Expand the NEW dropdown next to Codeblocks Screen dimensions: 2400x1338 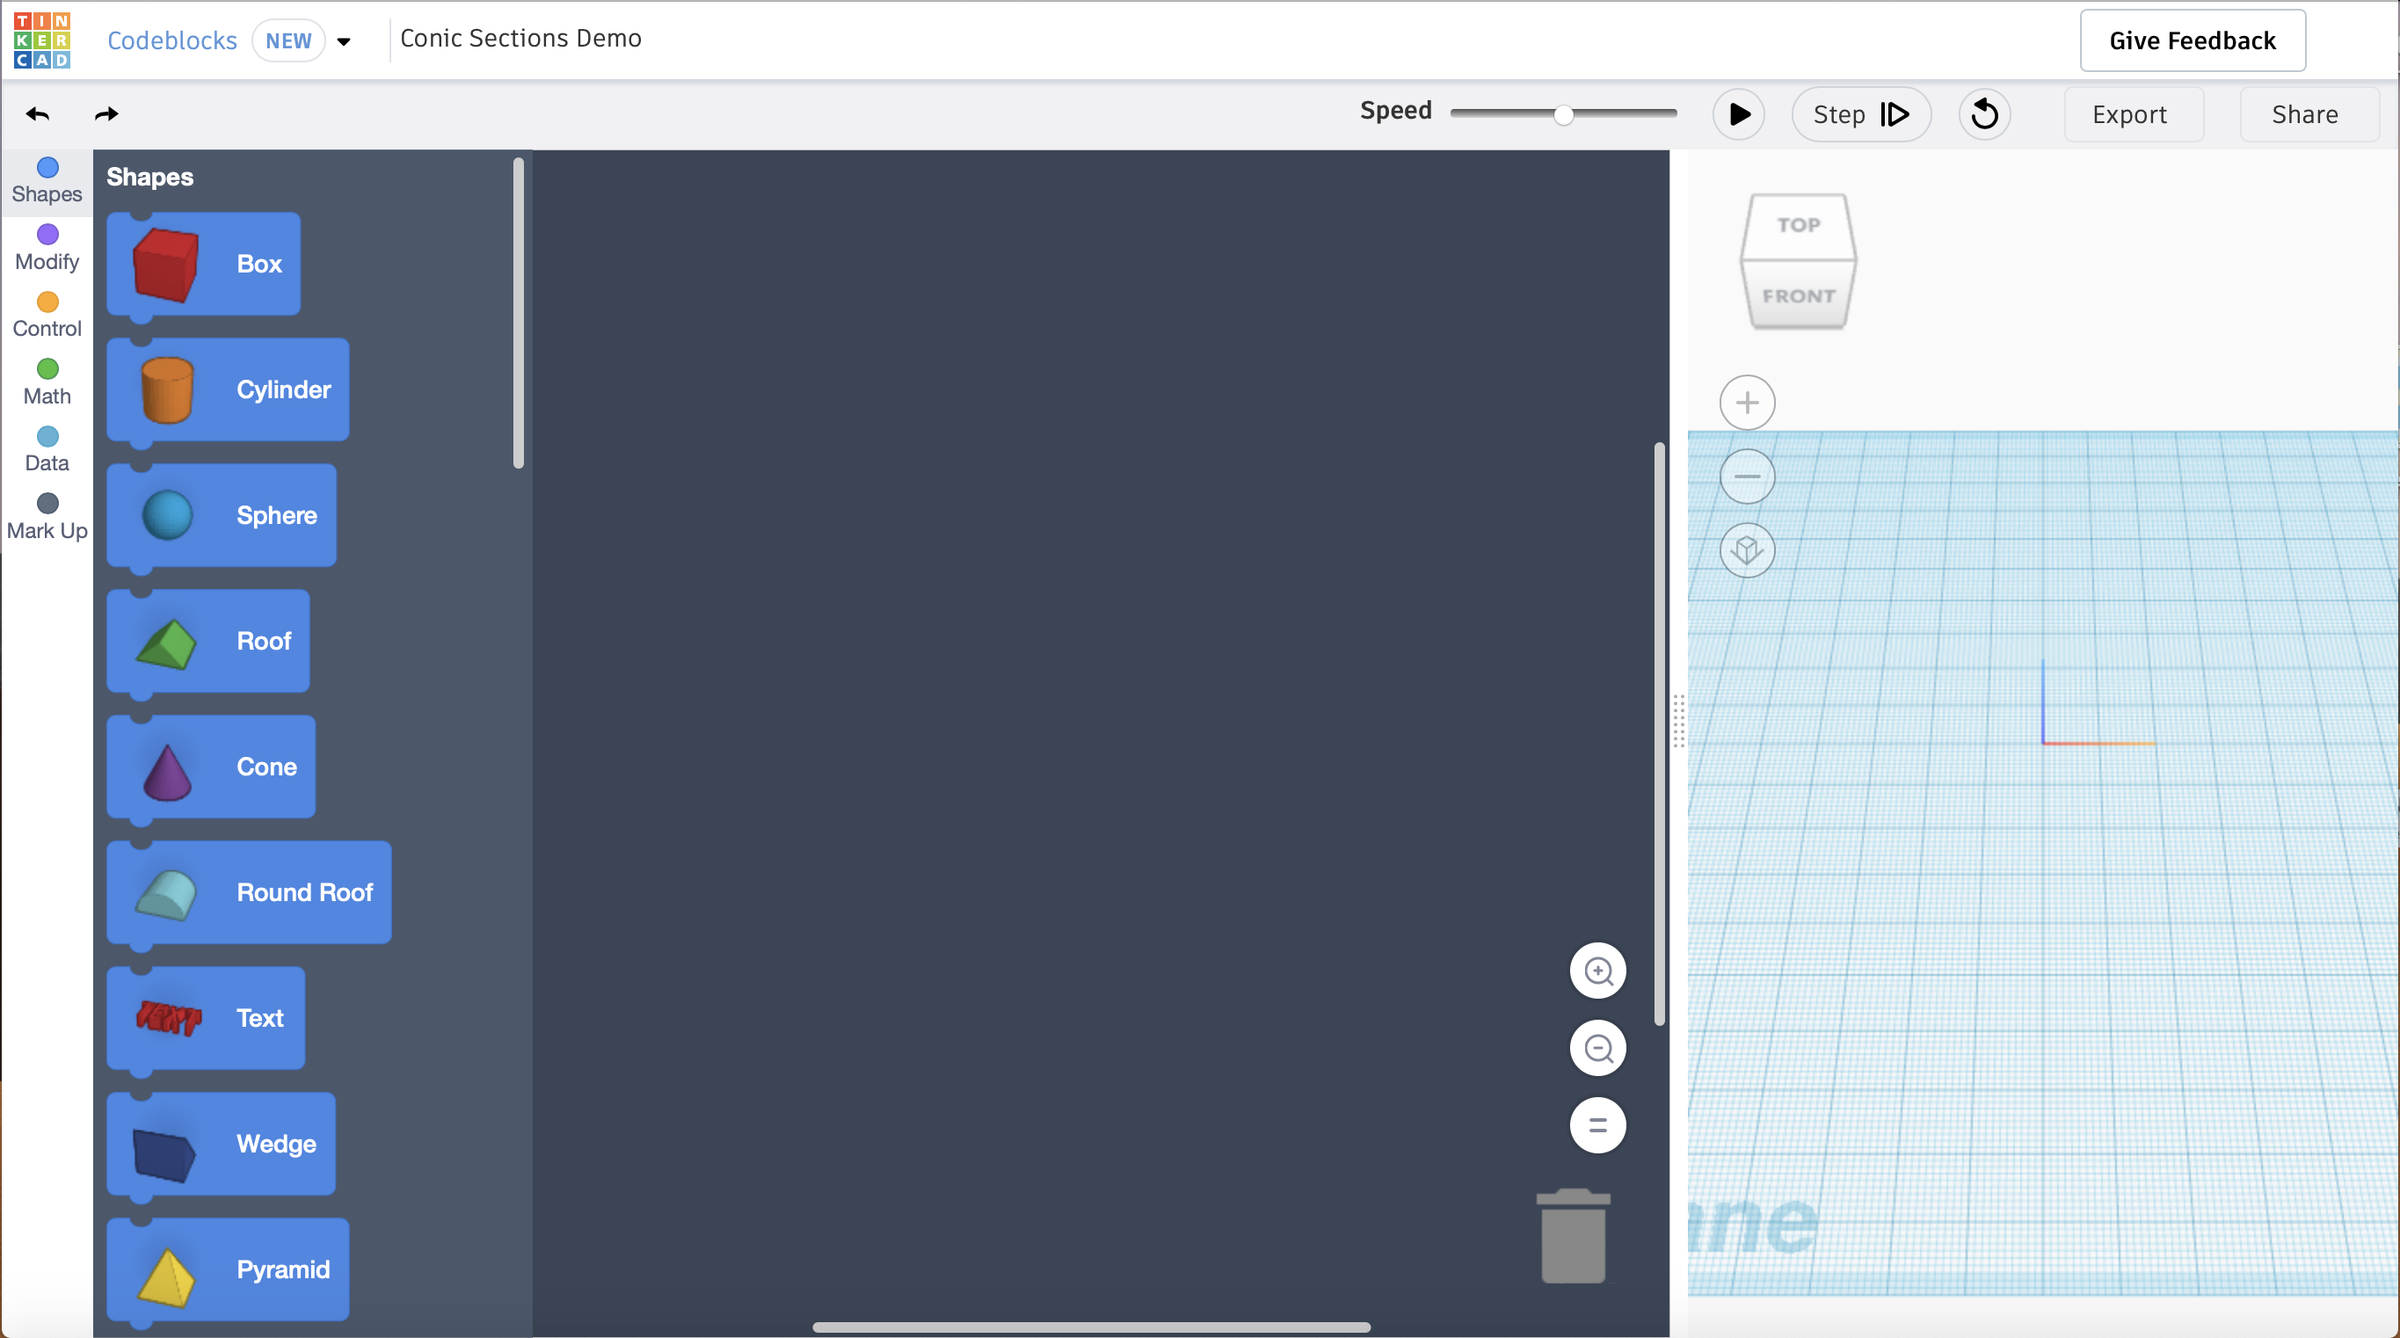344,41
